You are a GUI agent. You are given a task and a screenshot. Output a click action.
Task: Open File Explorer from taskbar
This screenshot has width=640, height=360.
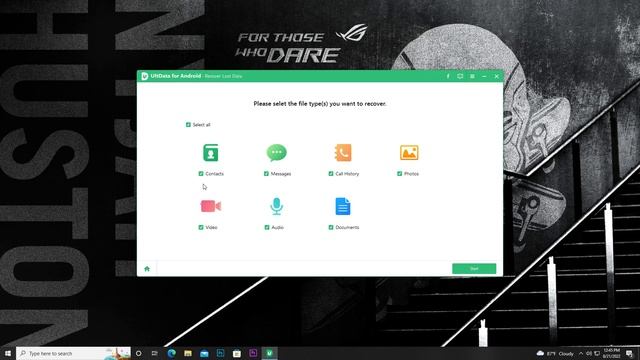click(188, 353)
